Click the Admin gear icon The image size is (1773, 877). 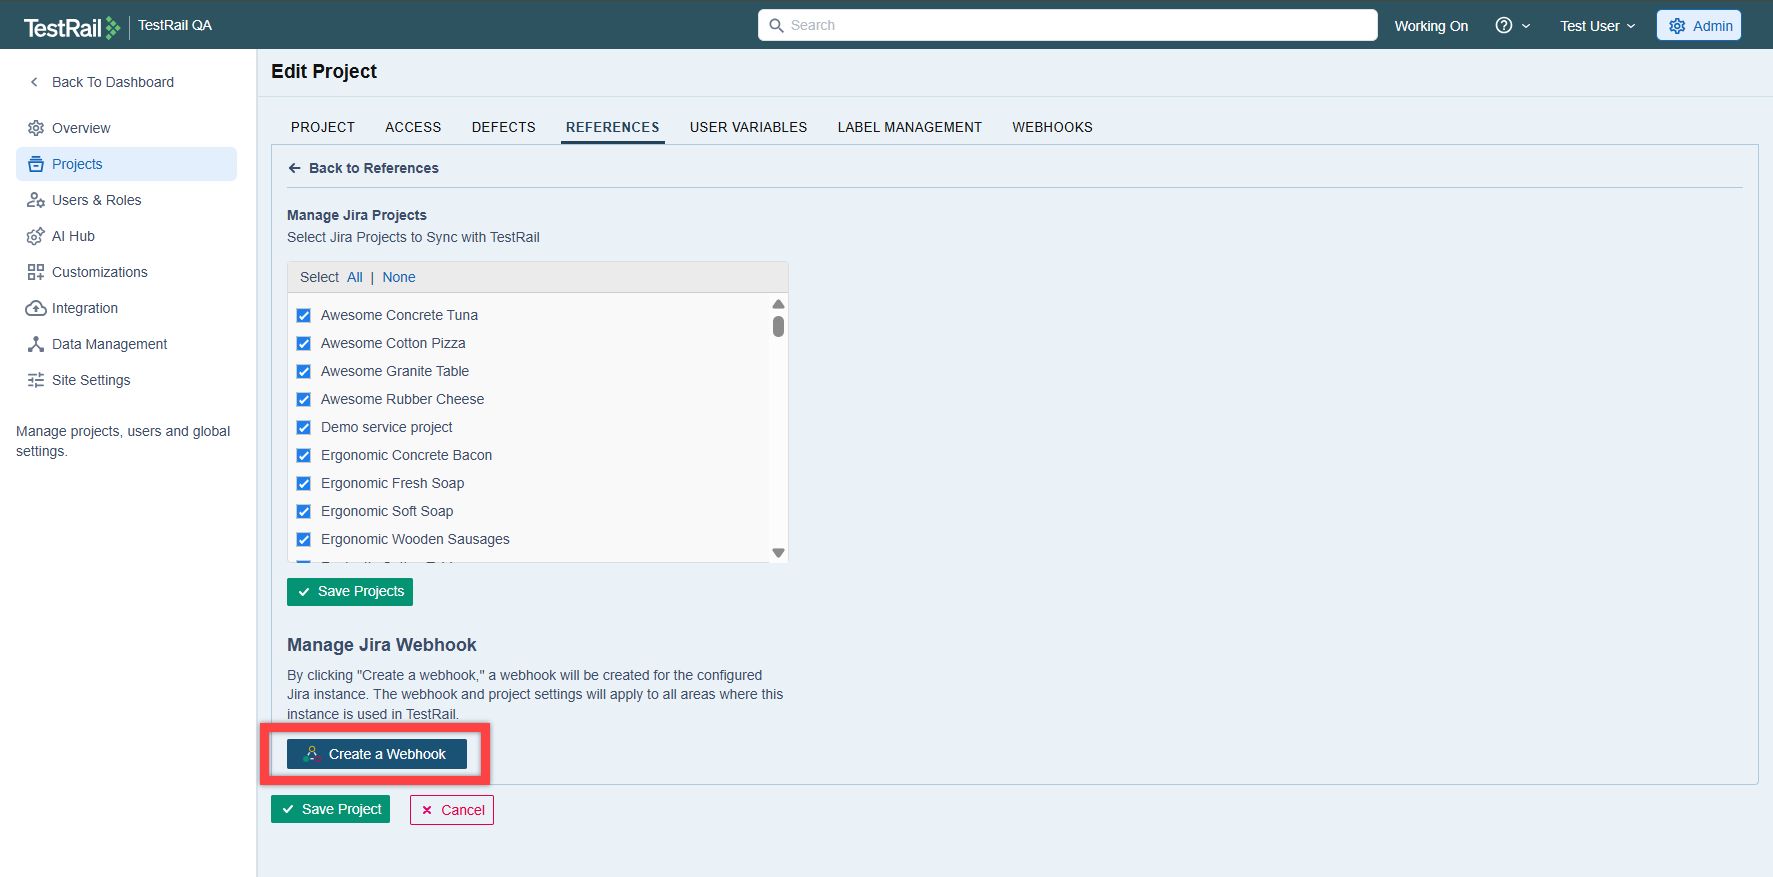tap(1677, 26)
